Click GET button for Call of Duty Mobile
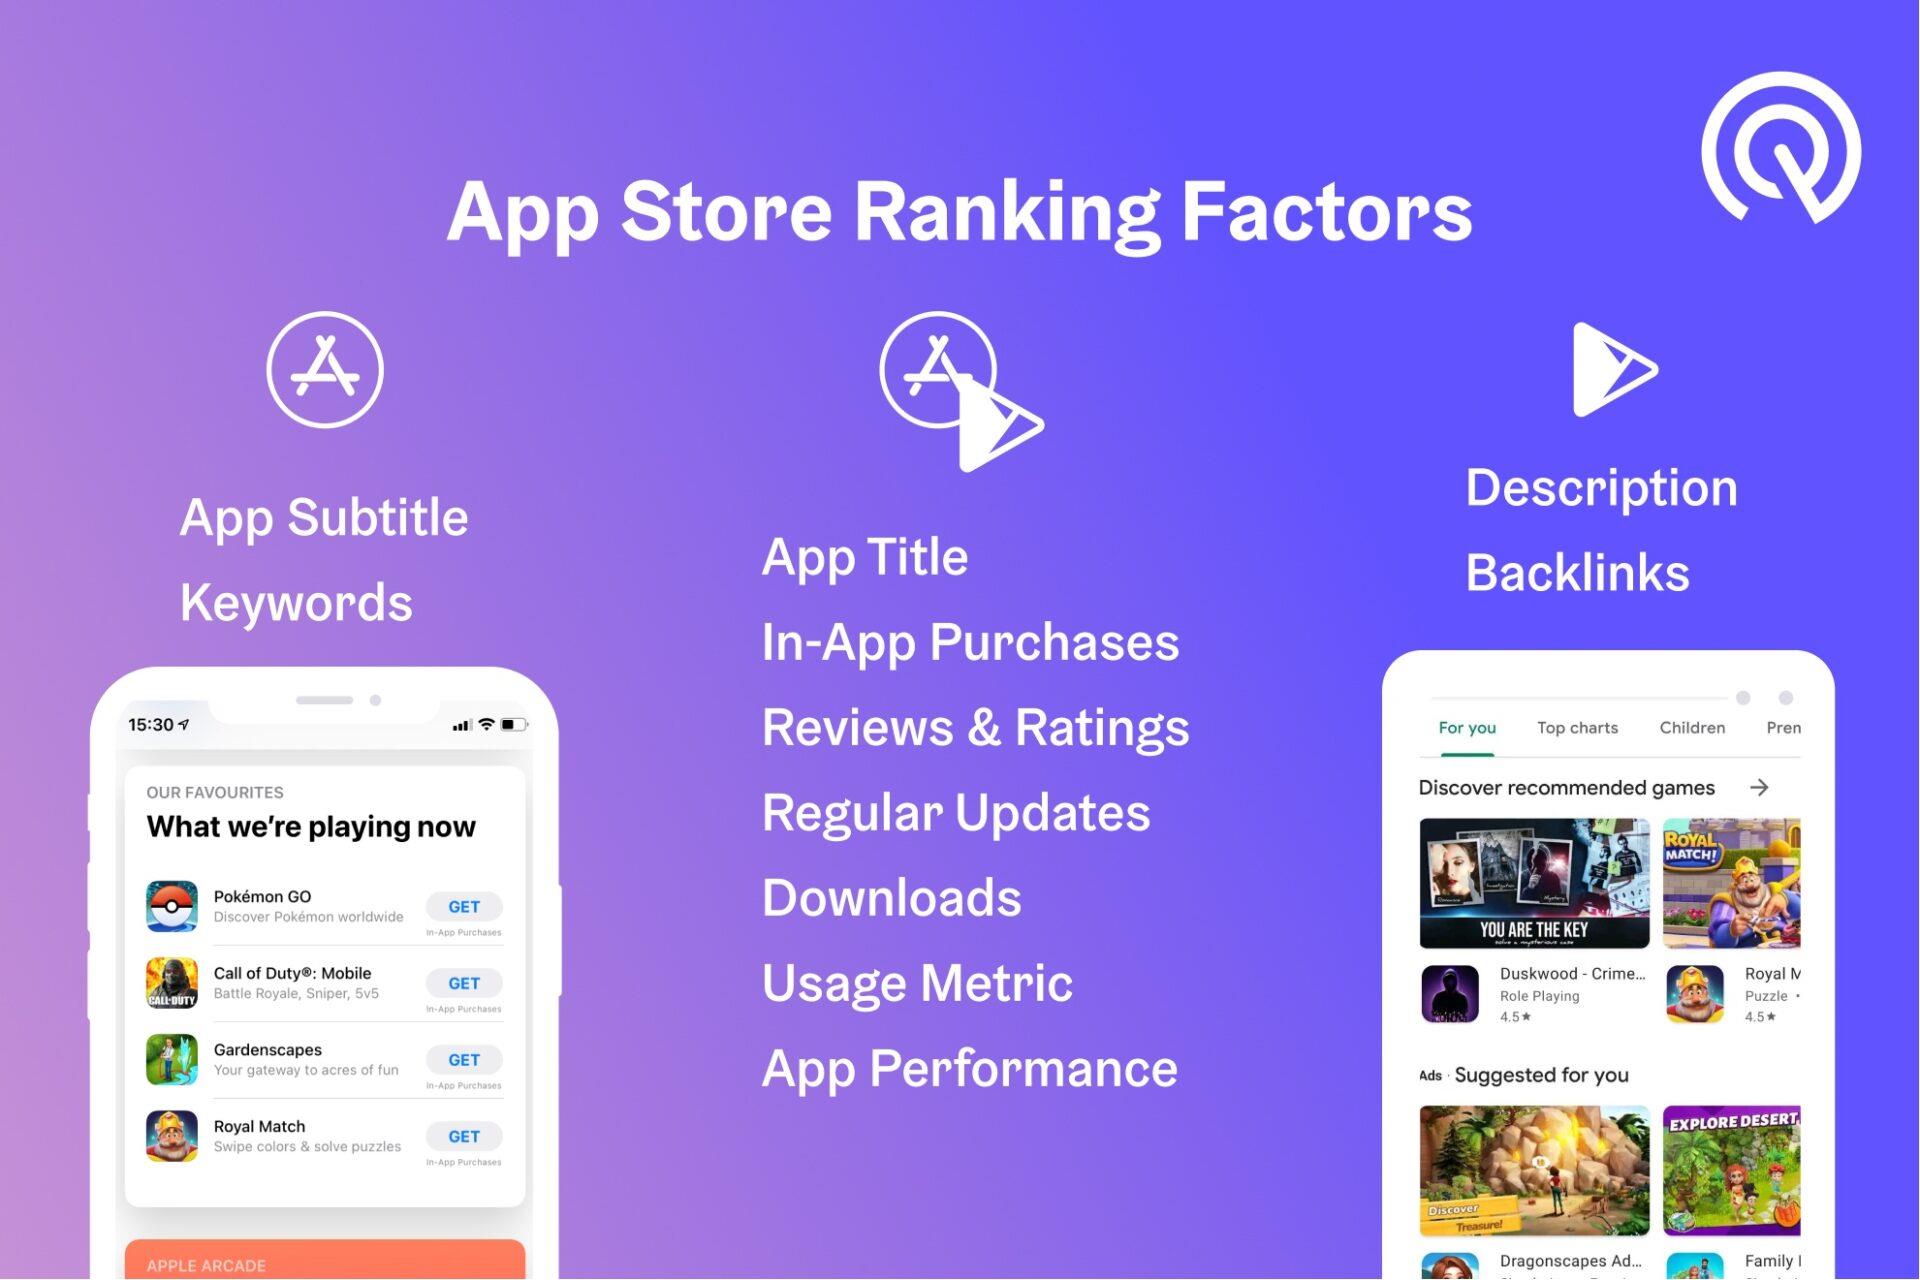Image resolution: width=1920 pixels, height=1280 pixels. tap(461, 983)
